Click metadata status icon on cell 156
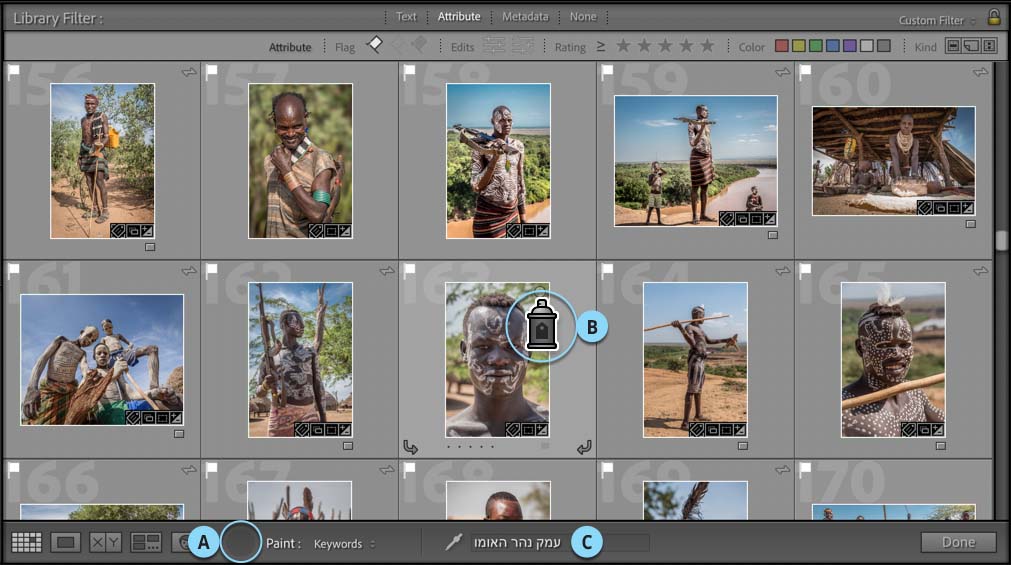Screen dimensions: 1011x565 click(x=189, y=72)
